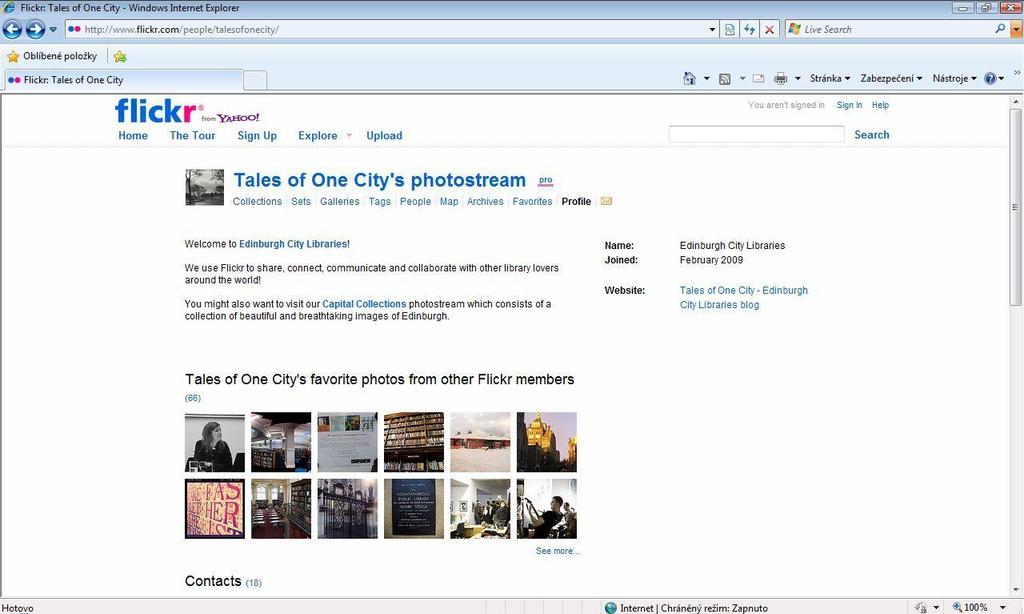Expand the toolbar overflow chevron
Image resolution: width=1024 pixels, height=614 pixels.
tap(1017, 73)
